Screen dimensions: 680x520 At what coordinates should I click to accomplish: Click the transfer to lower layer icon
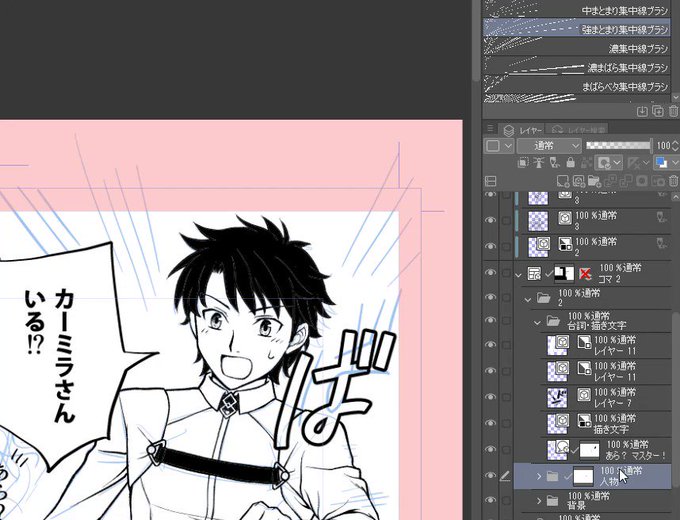(610, 181)
